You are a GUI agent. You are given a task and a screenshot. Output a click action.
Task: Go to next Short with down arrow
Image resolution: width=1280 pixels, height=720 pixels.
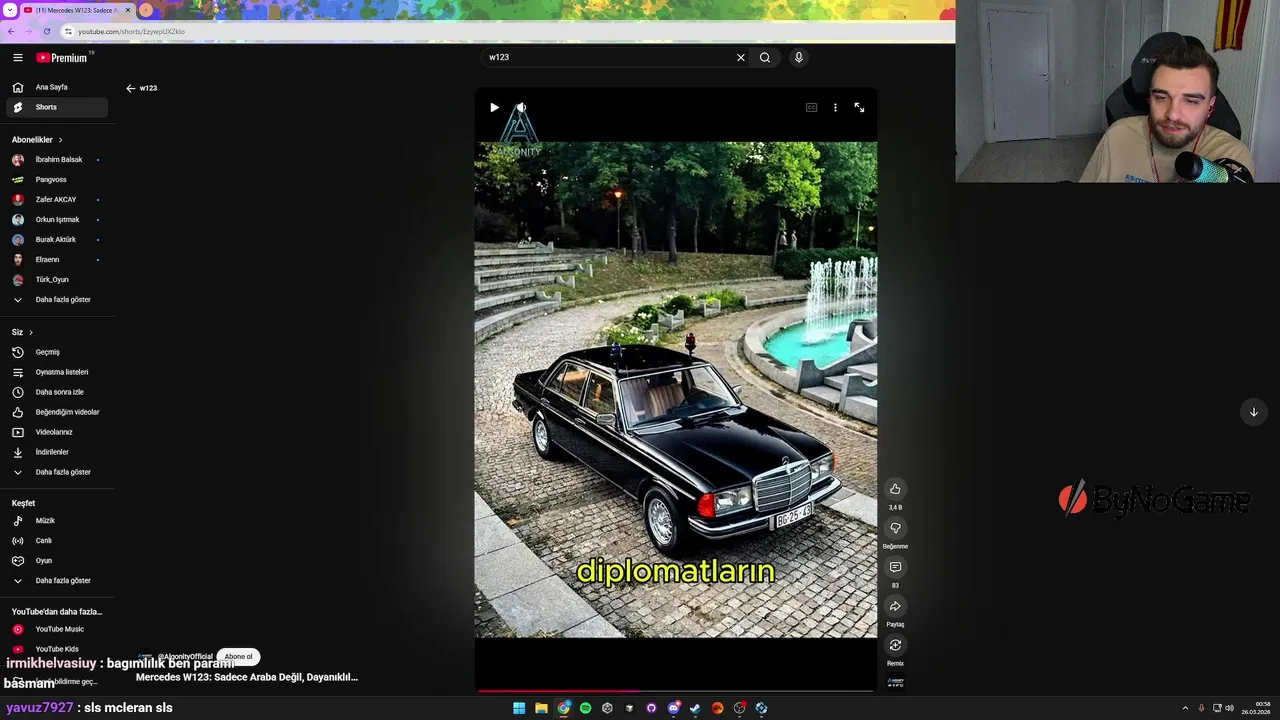(1253, 412)
